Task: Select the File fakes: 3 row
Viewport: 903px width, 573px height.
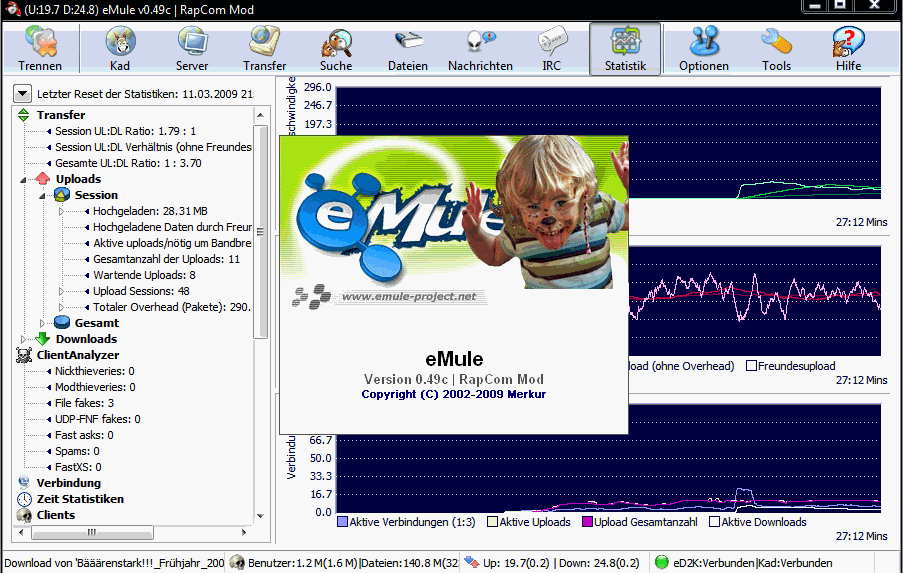Action: tap(84, 403)
